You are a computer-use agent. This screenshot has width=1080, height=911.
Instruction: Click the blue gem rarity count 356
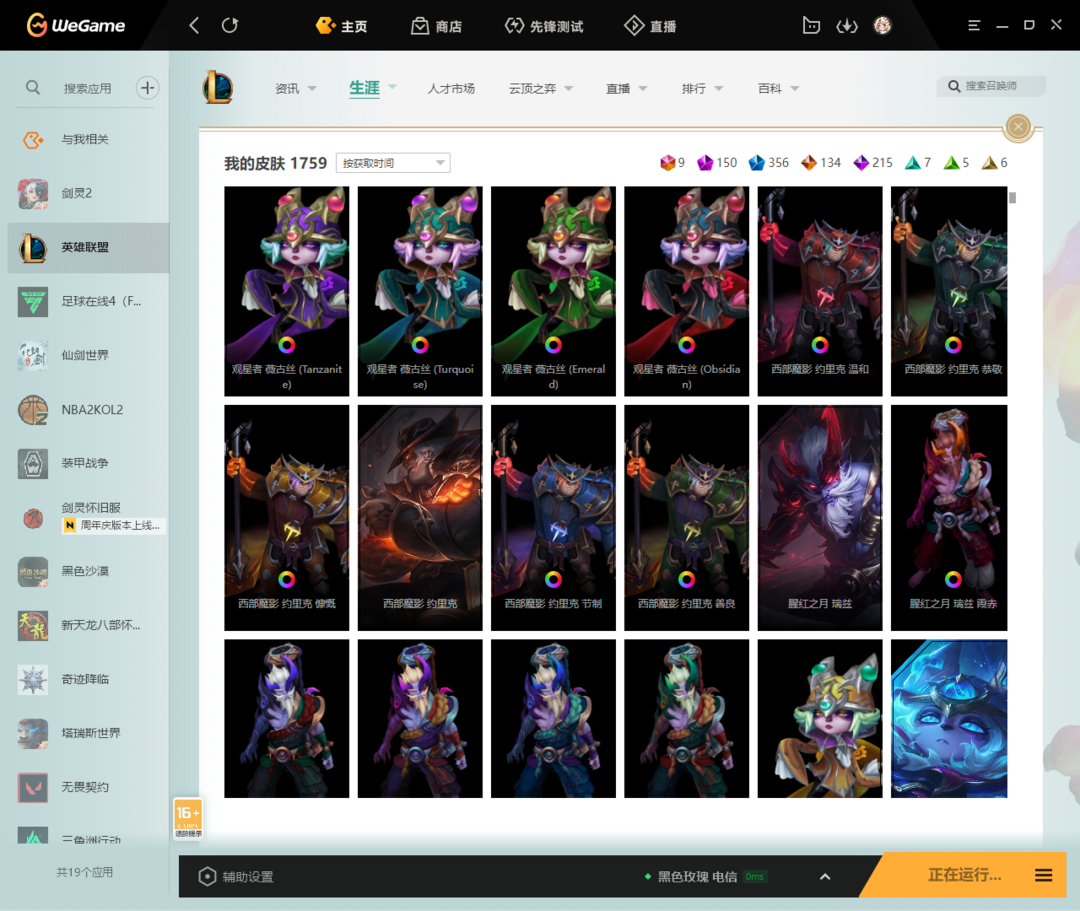pyautogui.click(x=769, y=163)
